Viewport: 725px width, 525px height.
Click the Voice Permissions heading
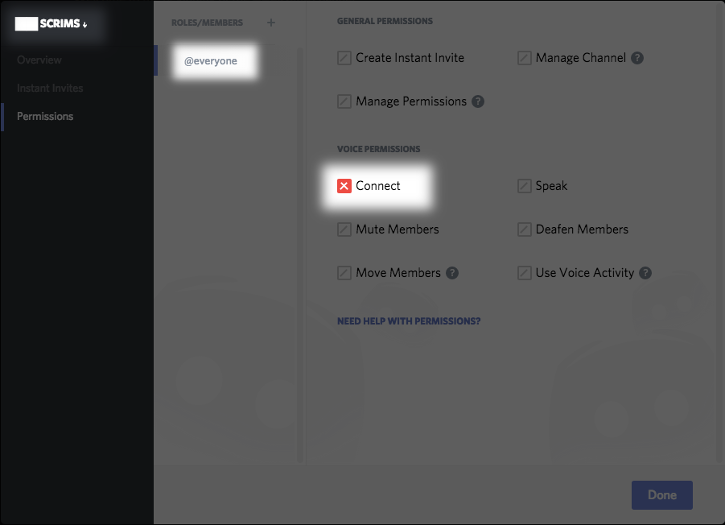(x=379, y=149)
